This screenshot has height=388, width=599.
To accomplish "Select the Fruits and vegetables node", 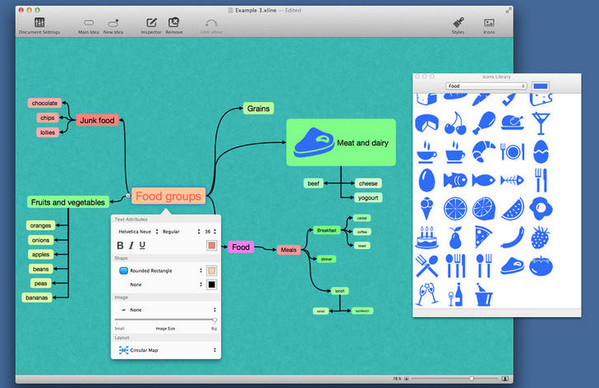I will [x=68, y=202].
